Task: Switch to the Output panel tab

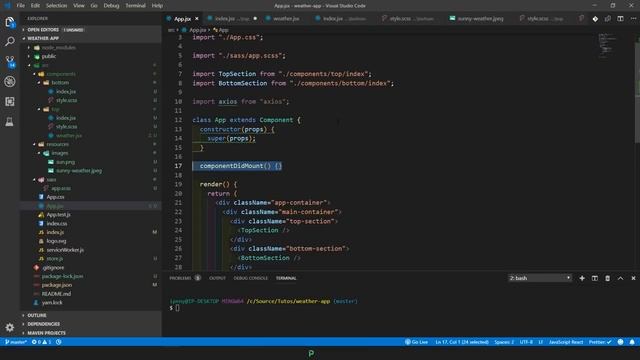Action: tap(217, 278)
